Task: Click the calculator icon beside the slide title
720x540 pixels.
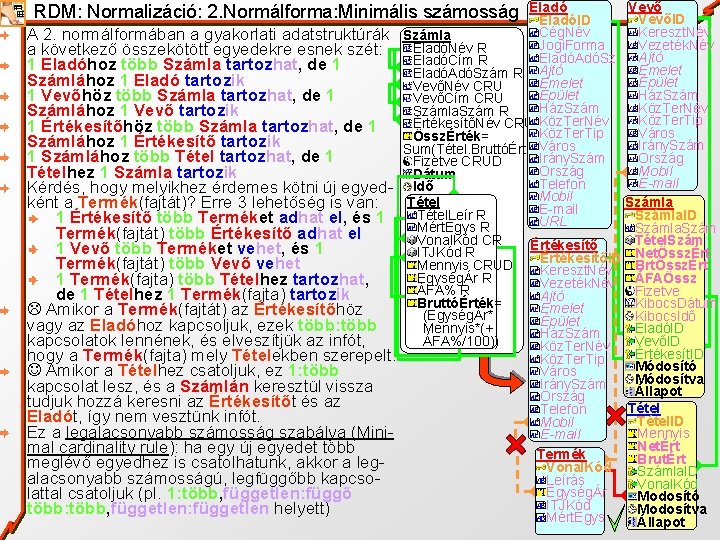Action: [x=13, y=12]
